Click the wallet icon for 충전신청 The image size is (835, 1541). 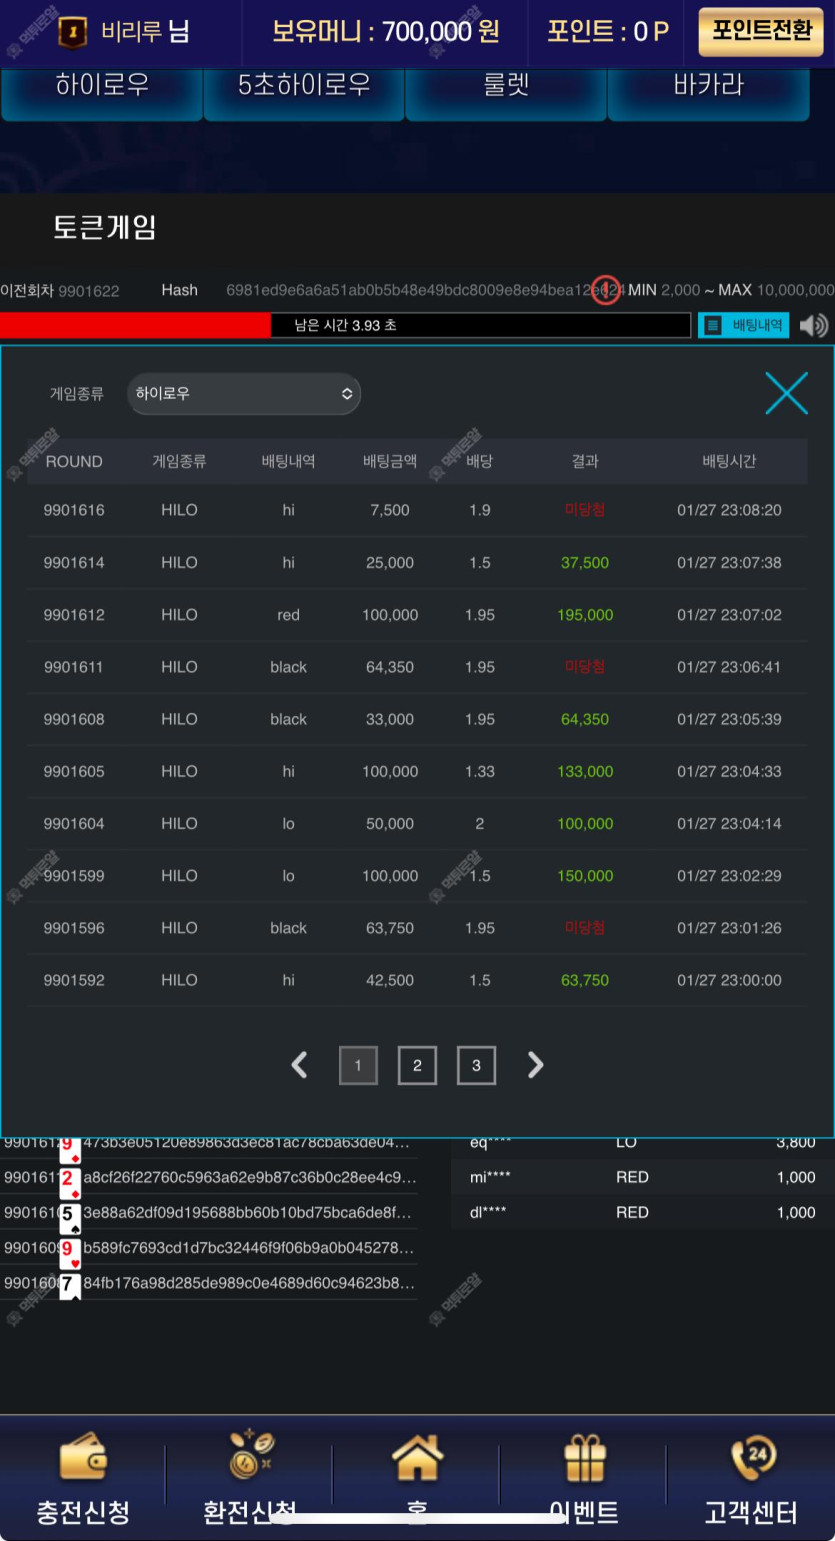[x=83, y=1459]
